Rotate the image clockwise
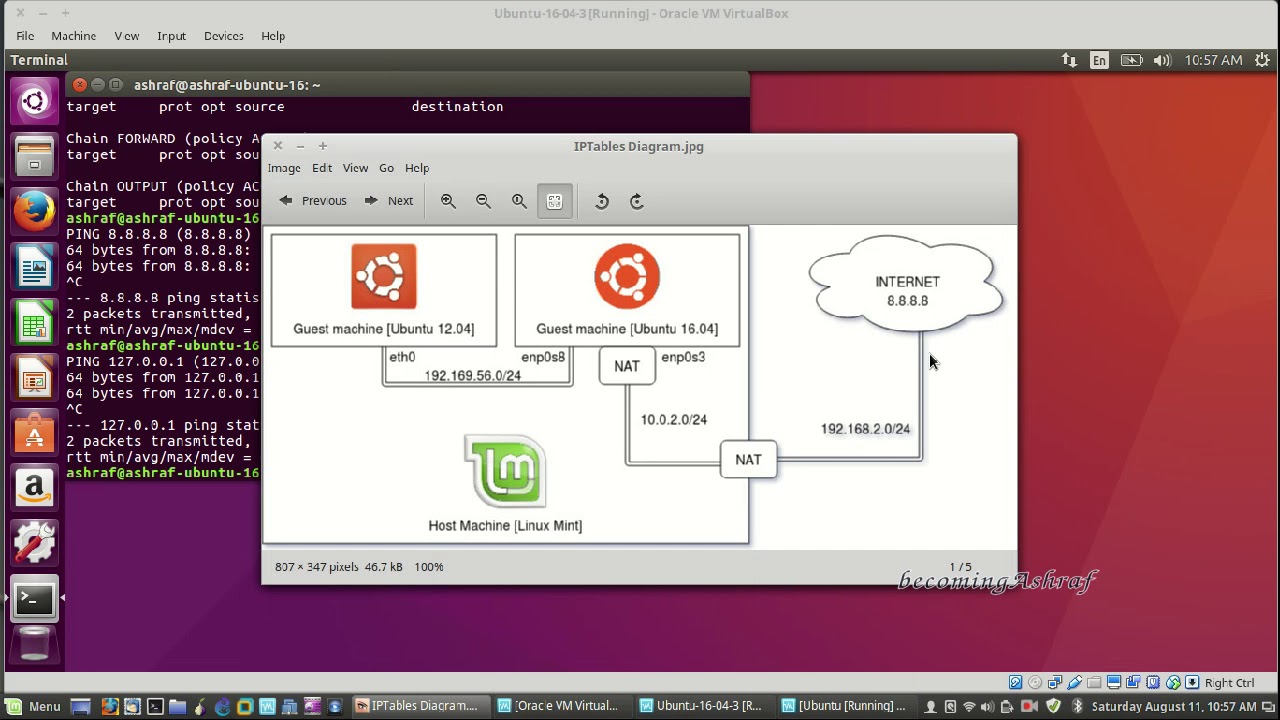 [637, 201]
